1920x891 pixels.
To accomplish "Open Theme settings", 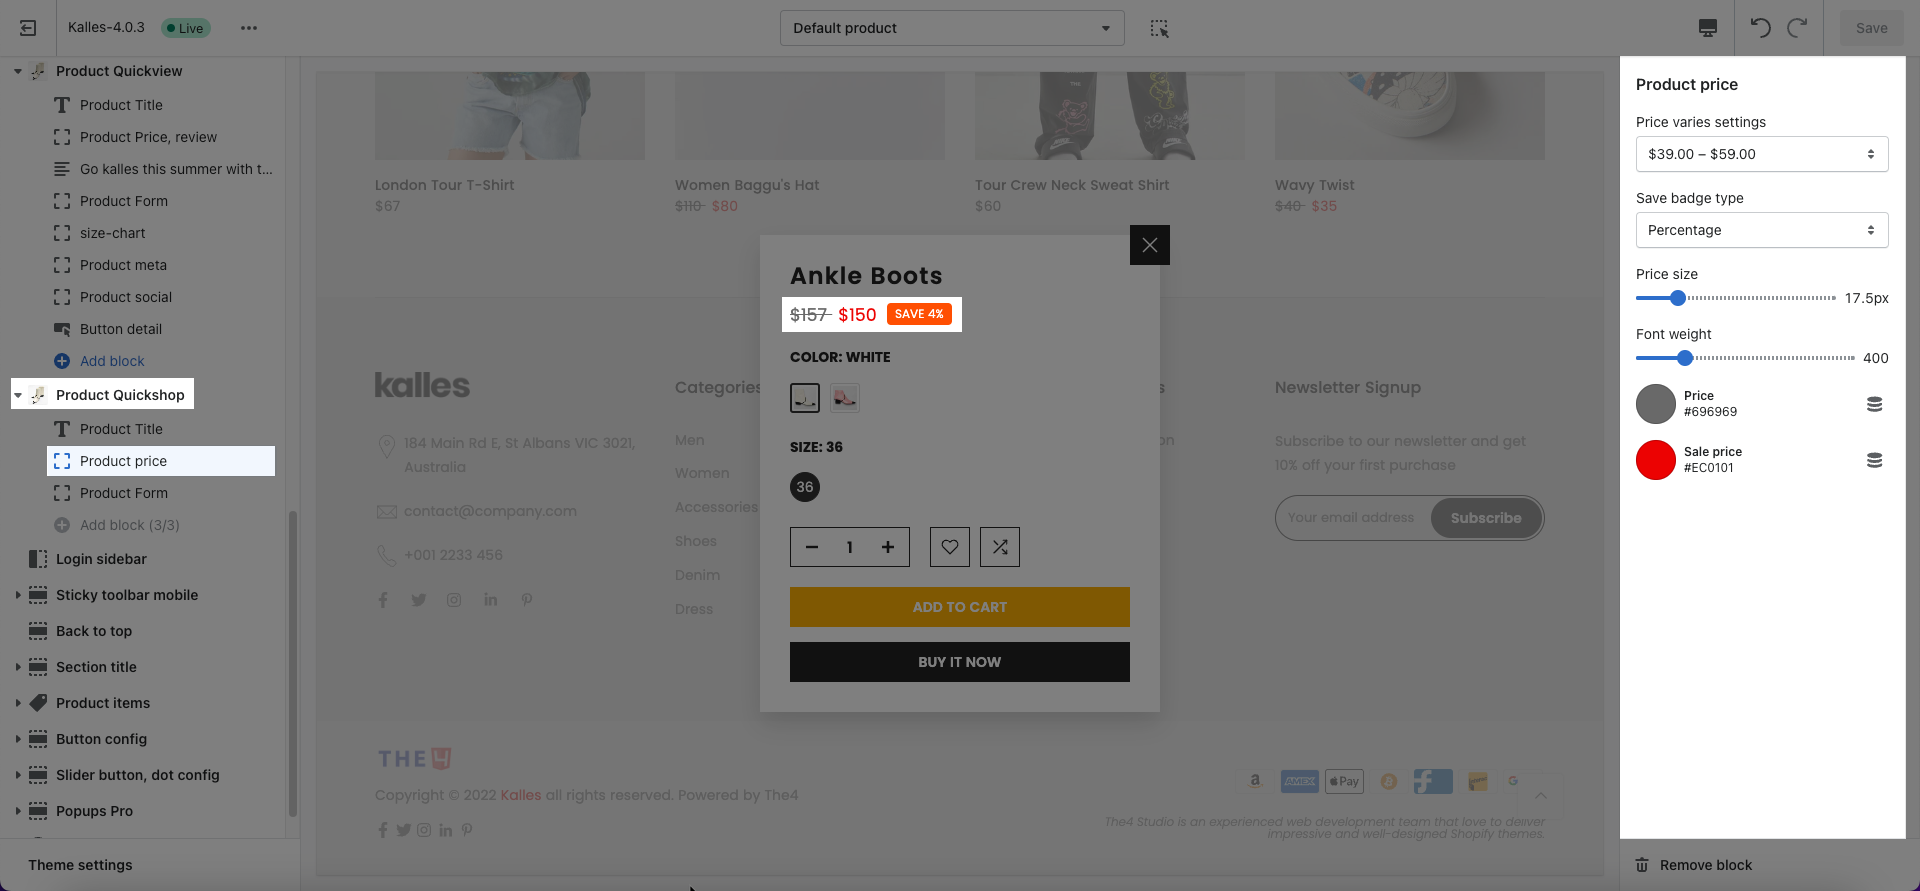I will click(80, 865).
